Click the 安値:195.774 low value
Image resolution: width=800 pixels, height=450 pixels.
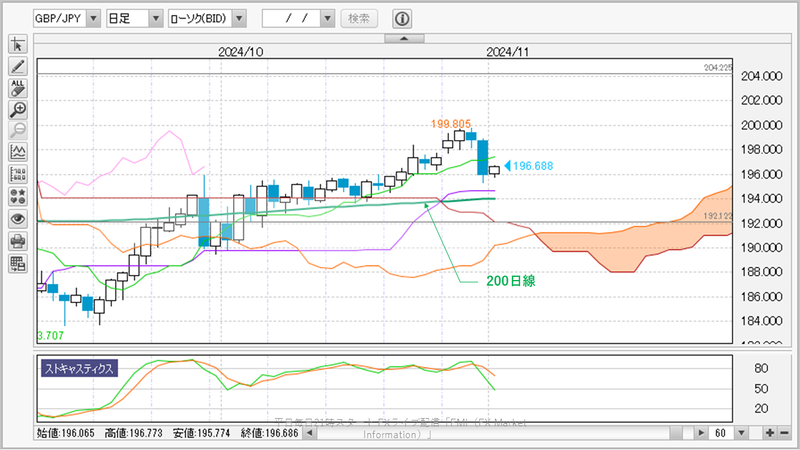(202, 433)
